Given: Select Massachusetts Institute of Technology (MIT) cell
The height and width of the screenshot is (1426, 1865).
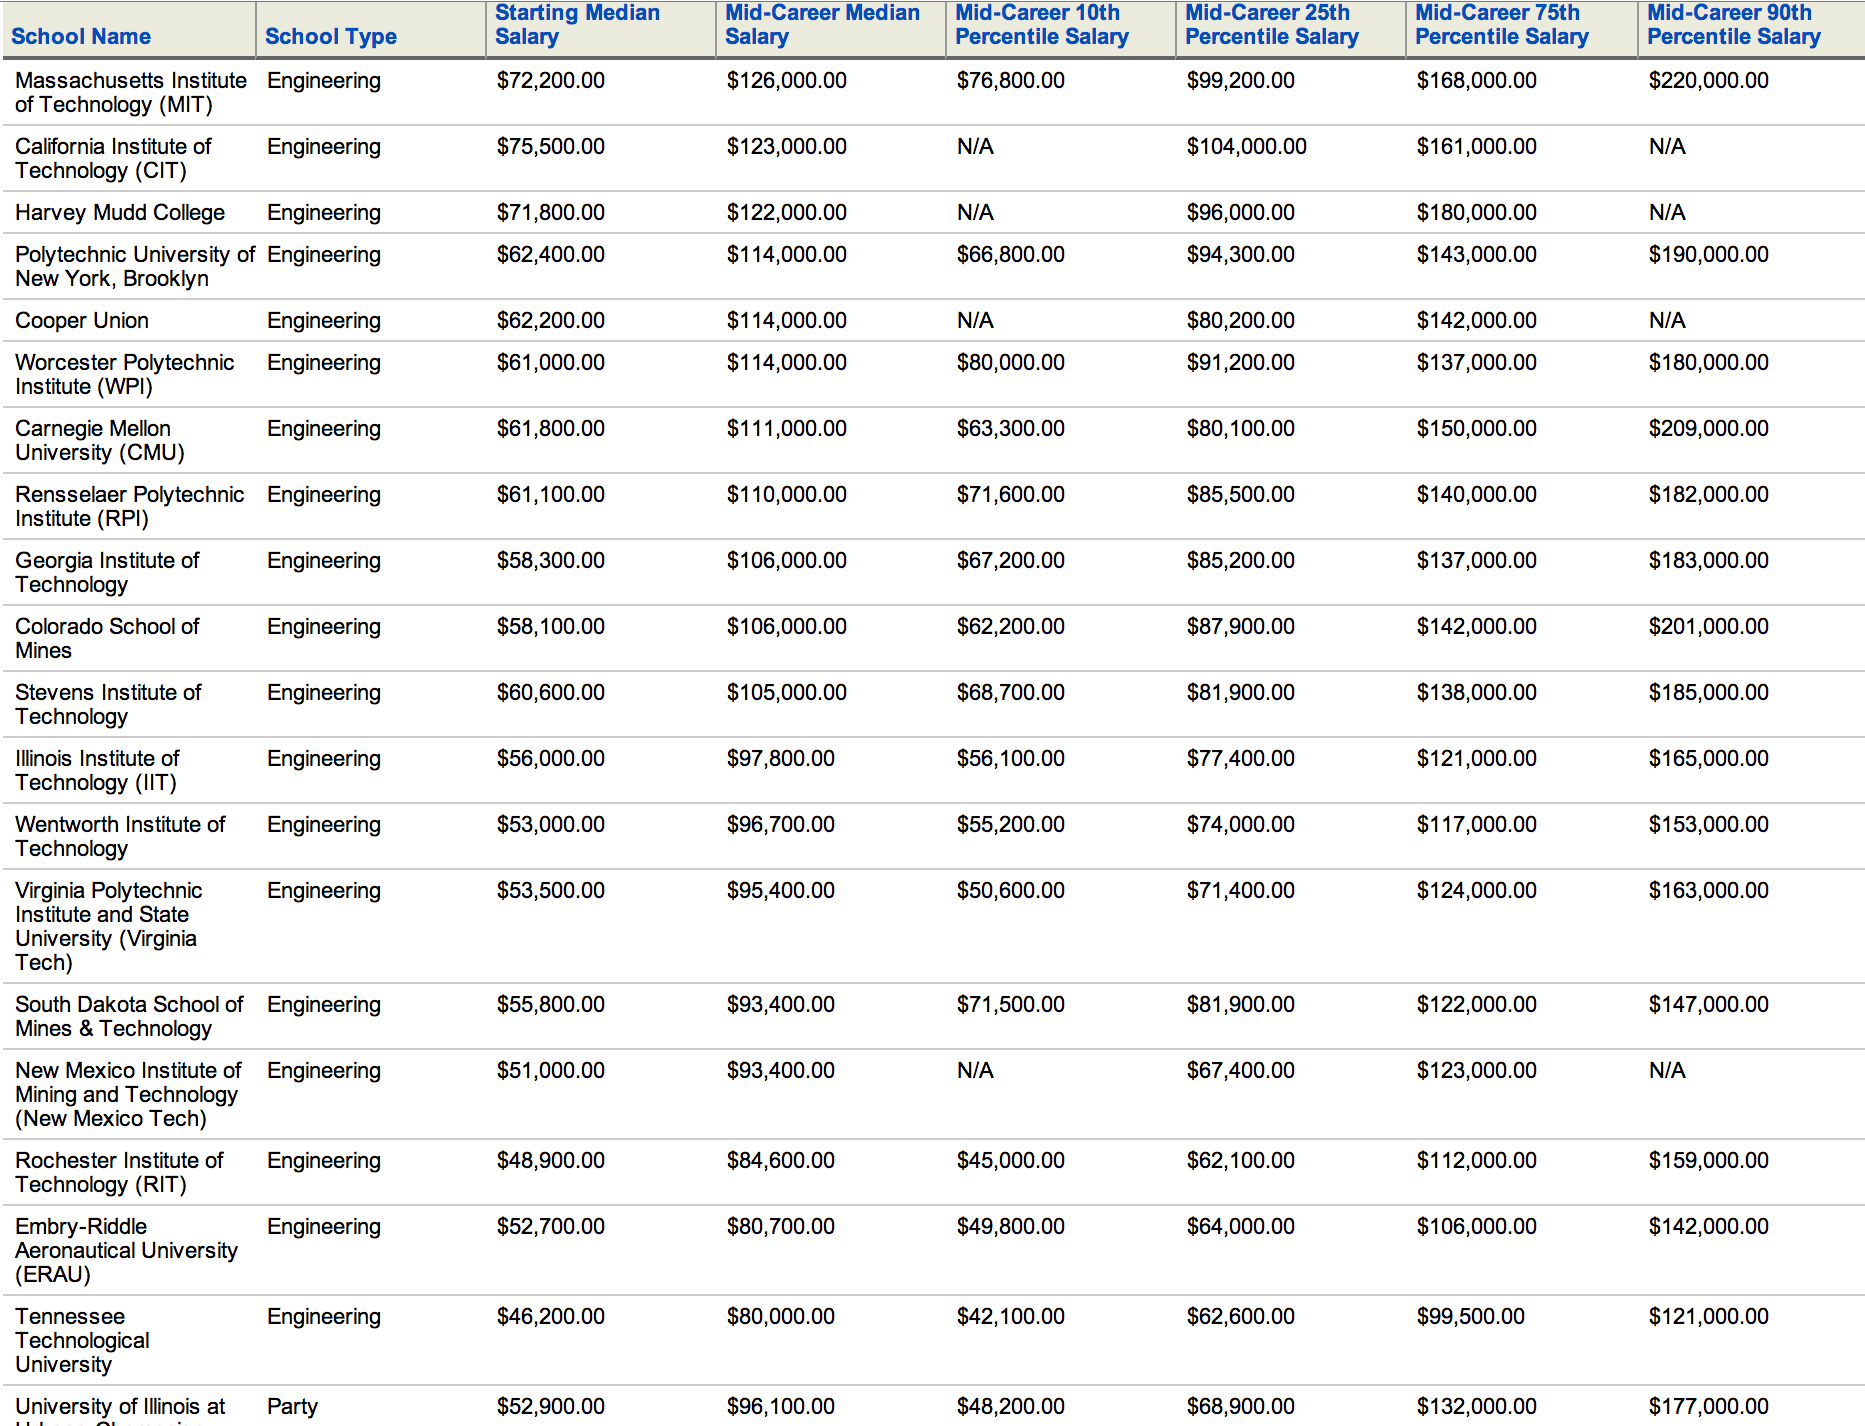Looking at the screenshot, I should tap(131, 92).
